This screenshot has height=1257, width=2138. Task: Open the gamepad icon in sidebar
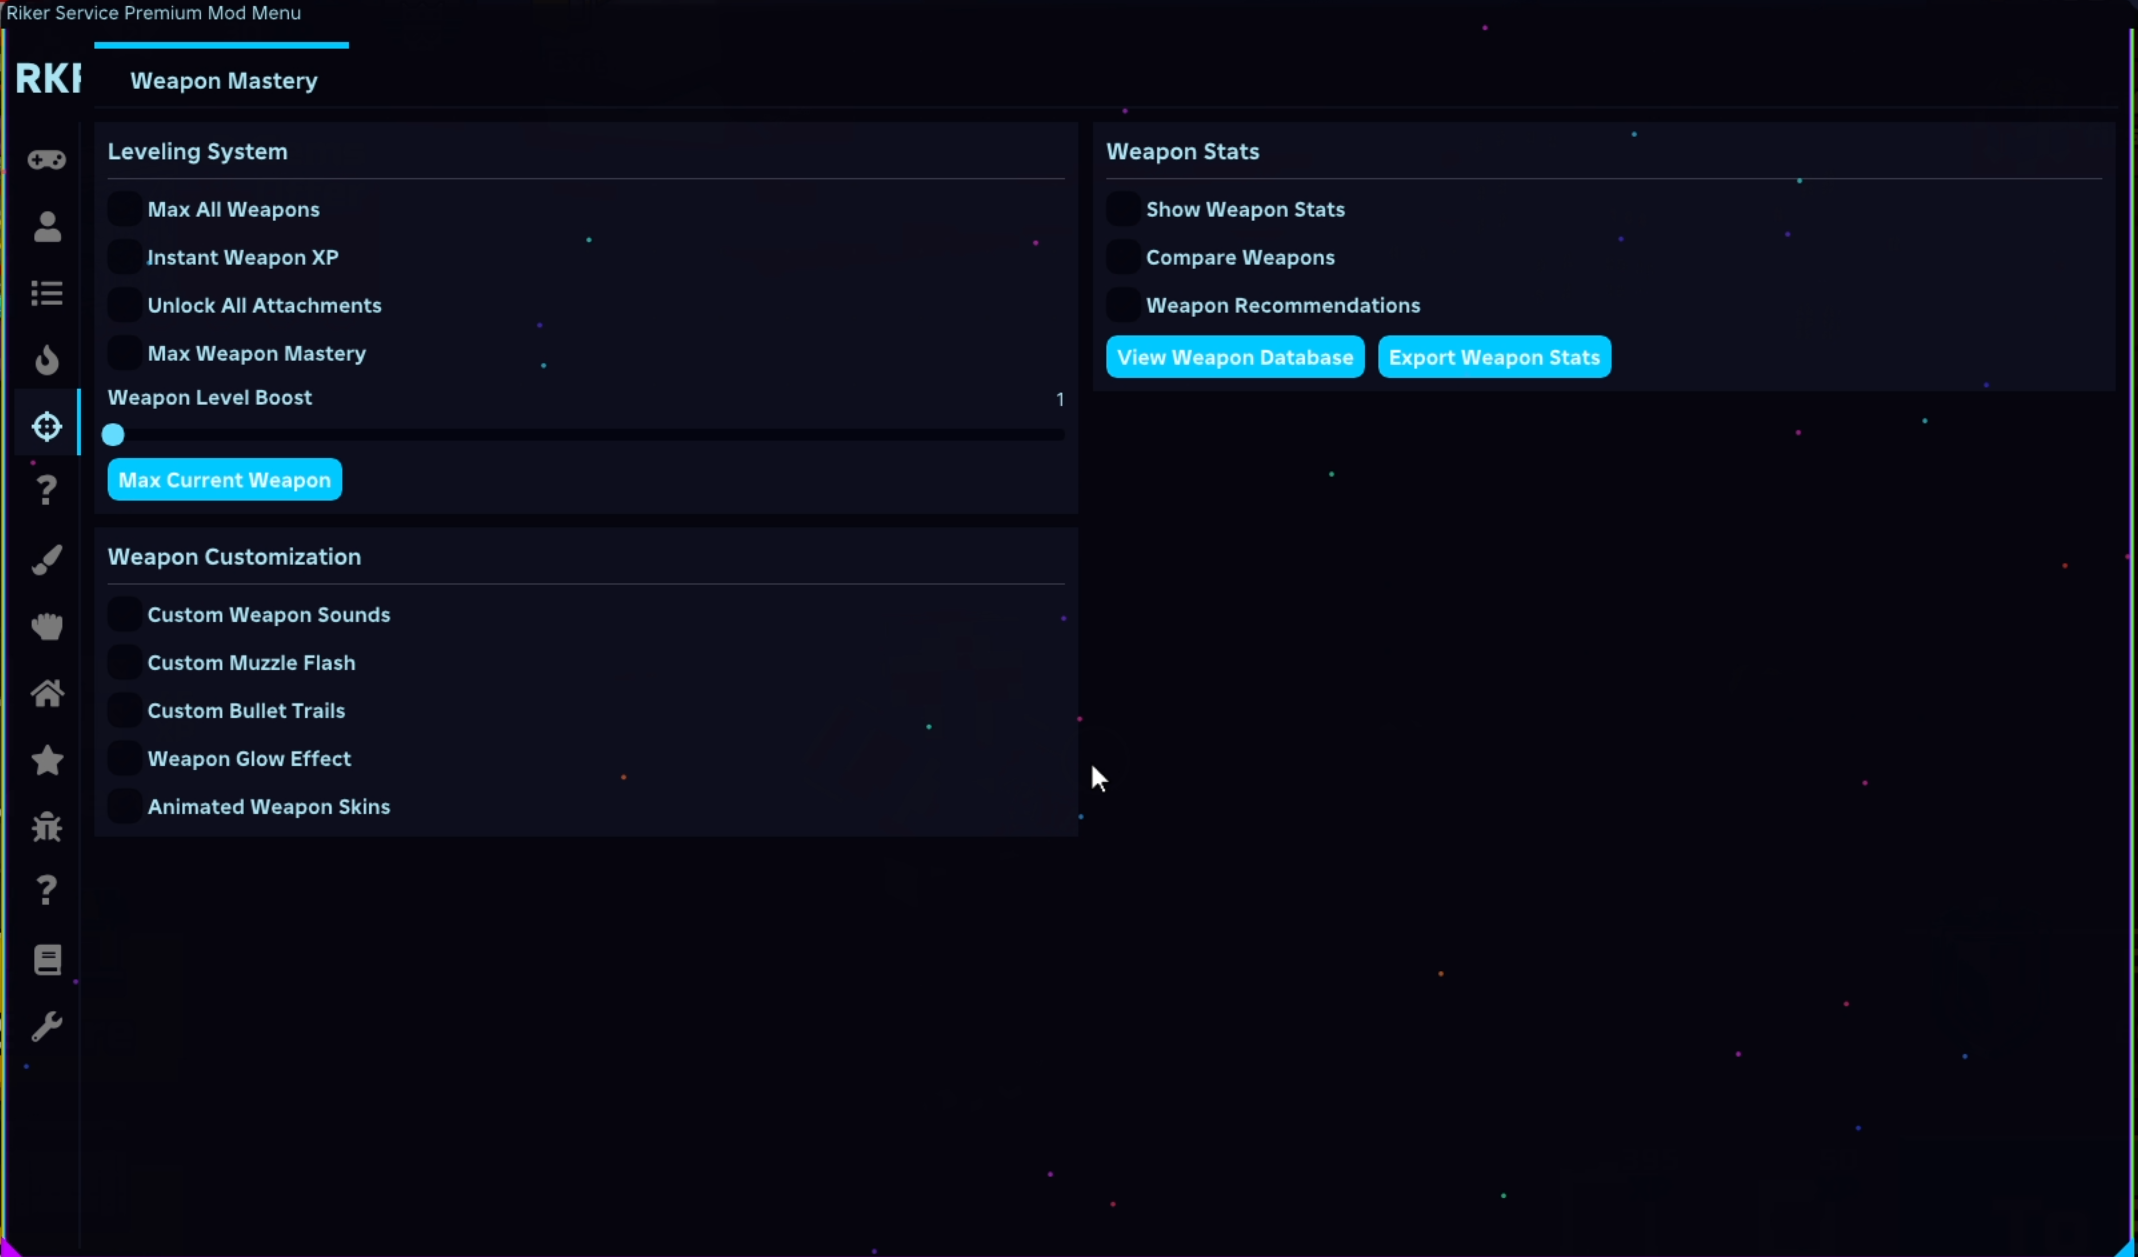click(47, 160)
